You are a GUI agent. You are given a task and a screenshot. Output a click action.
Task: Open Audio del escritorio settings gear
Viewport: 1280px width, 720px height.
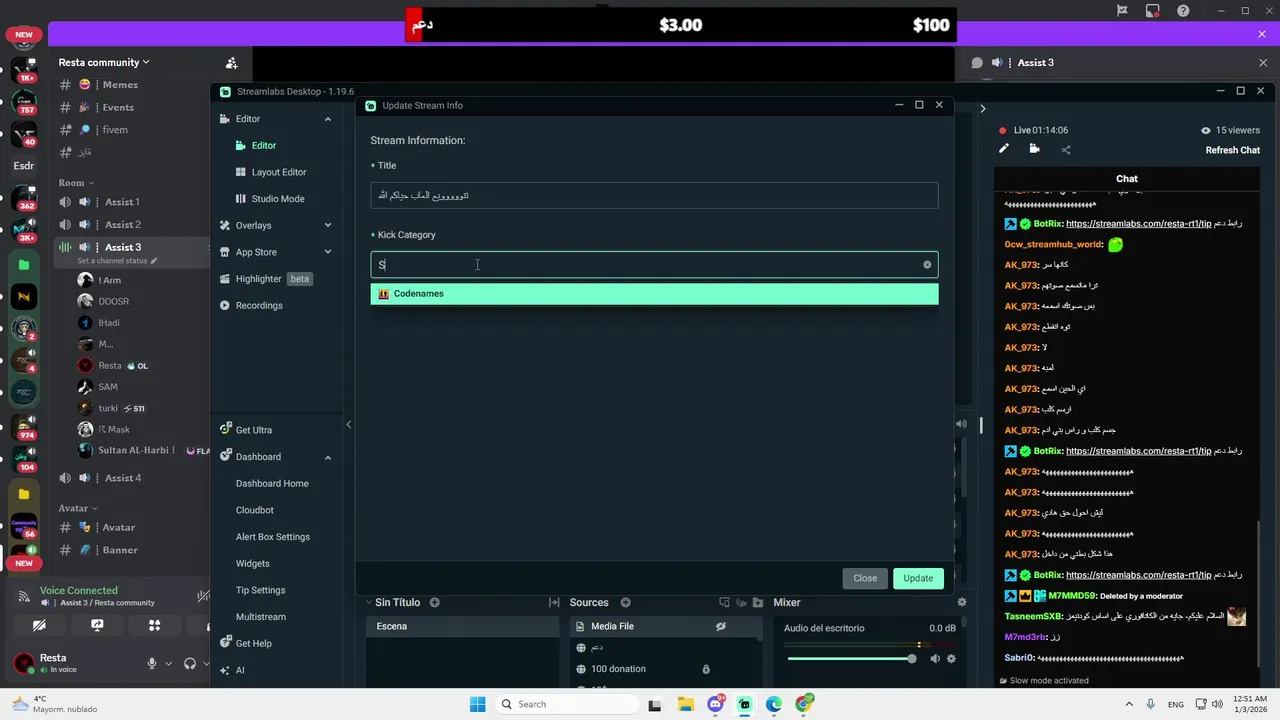[x=951, y=659]
